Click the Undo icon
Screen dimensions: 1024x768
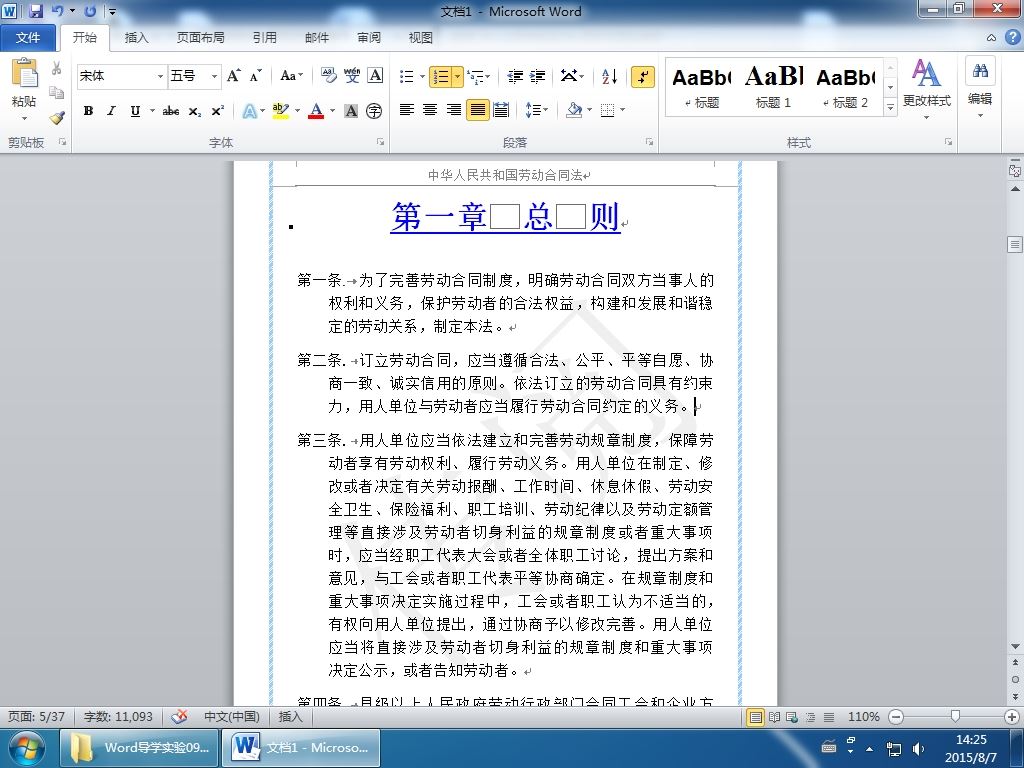point(57,11)
